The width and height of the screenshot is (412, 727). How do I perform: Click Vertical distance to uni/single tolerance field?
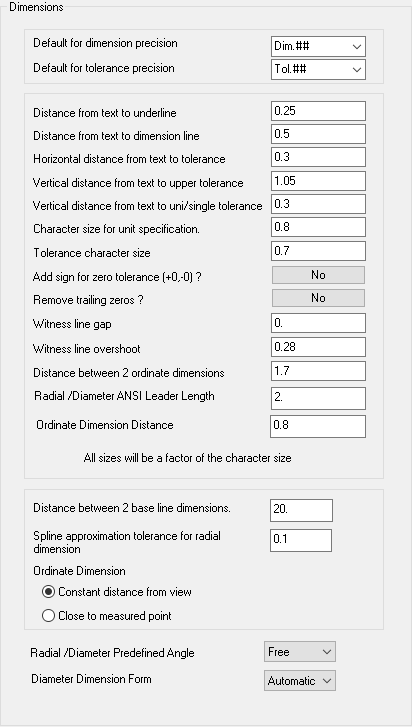318,204
